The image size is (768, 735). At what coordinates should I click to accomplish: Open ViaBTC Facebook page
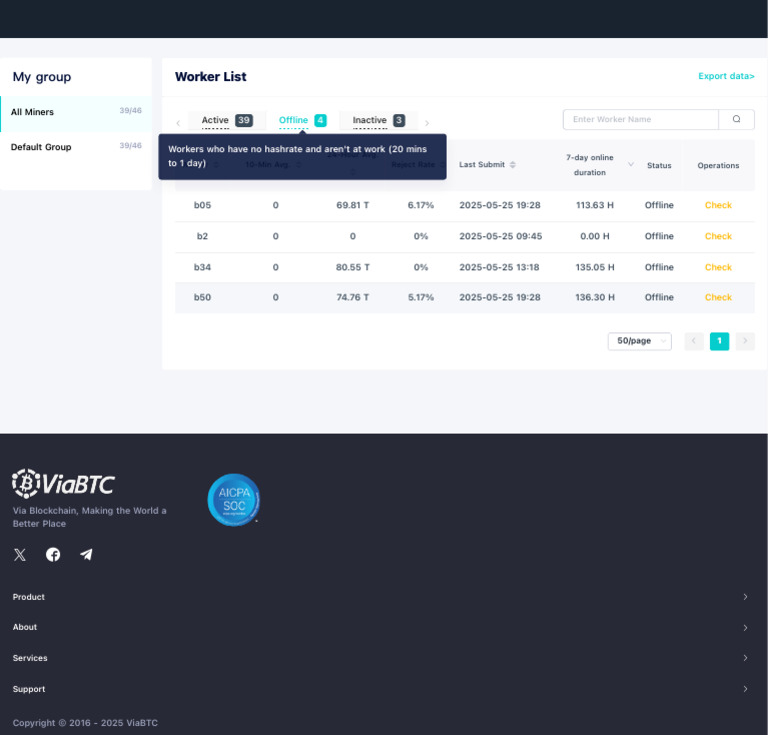(53, 555)
